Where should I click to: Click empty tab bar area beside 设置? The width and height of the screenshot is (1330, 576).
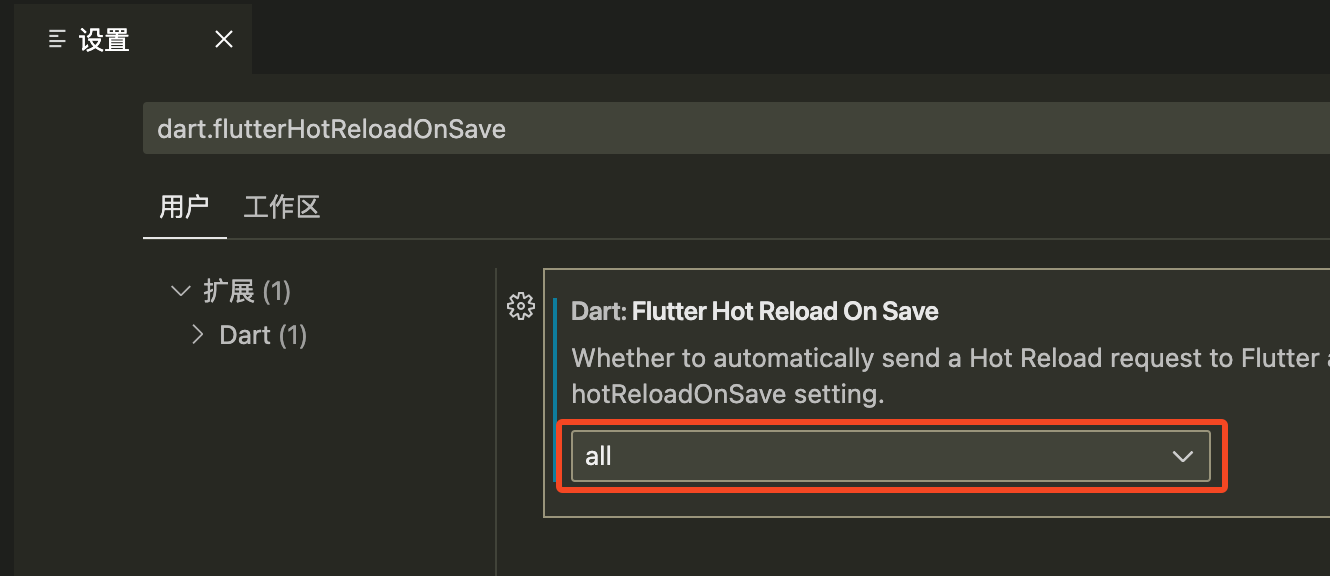(790, 39)
